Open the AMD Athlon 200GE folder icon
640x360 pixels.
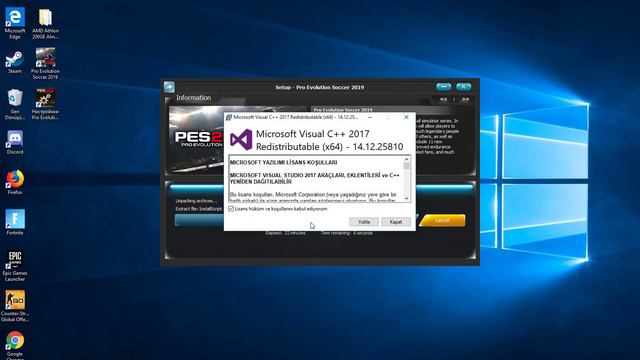coord(45,23)
